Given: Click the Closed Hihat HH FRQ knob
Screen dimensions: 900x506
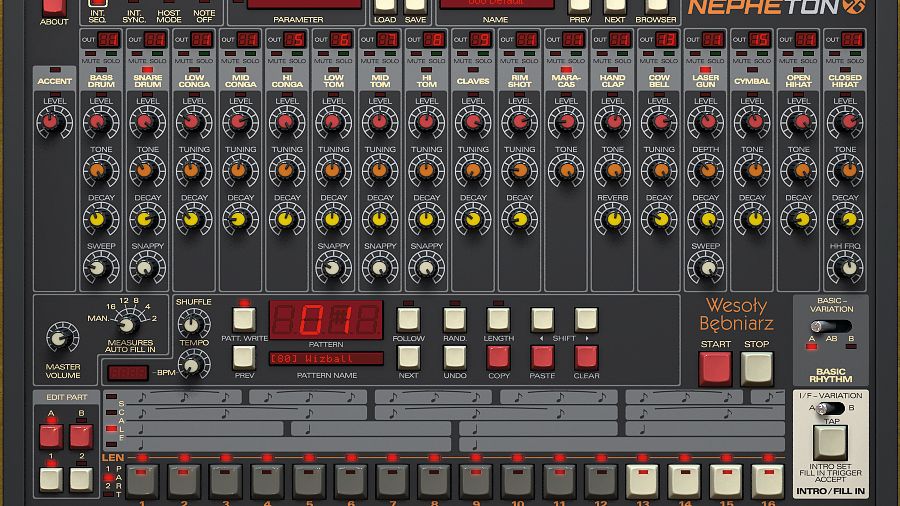Looking at the screenshot, I should pyautogui.click(x=847, y=267).
